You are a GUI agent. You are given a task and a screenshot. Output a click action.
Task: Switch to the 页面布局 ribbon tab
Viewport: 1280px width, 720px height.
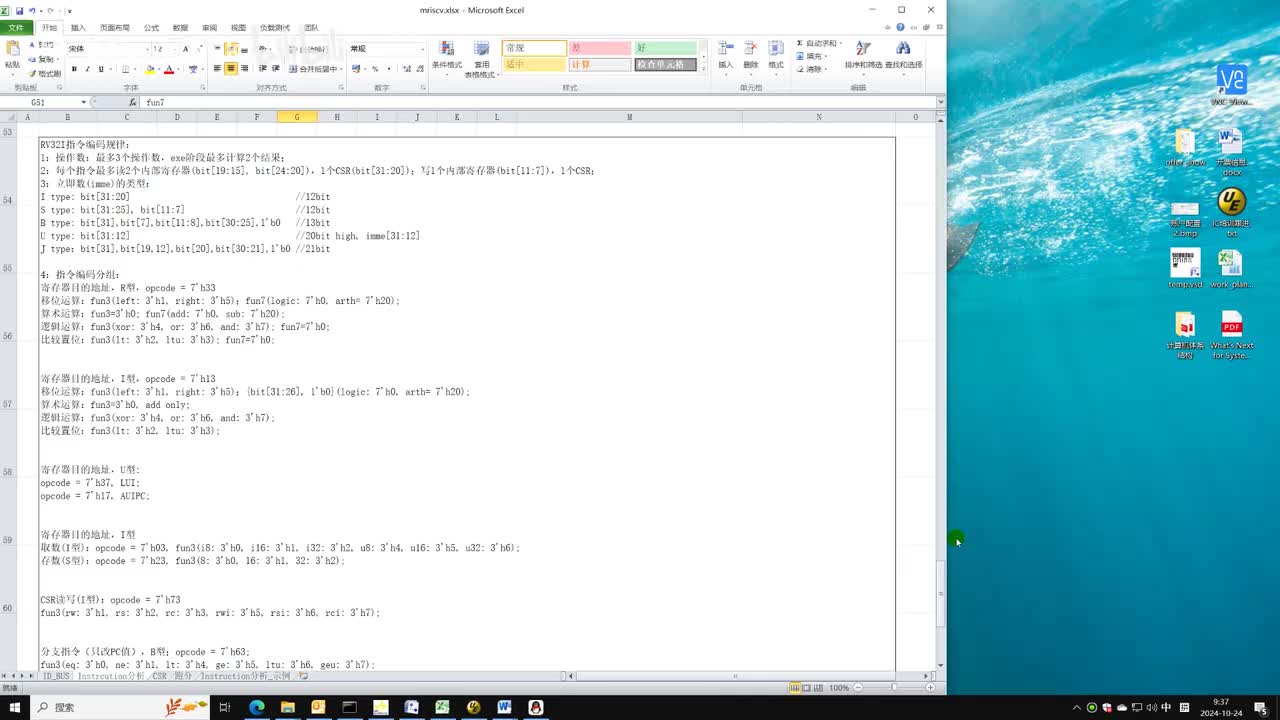click(x=115, y=28)
